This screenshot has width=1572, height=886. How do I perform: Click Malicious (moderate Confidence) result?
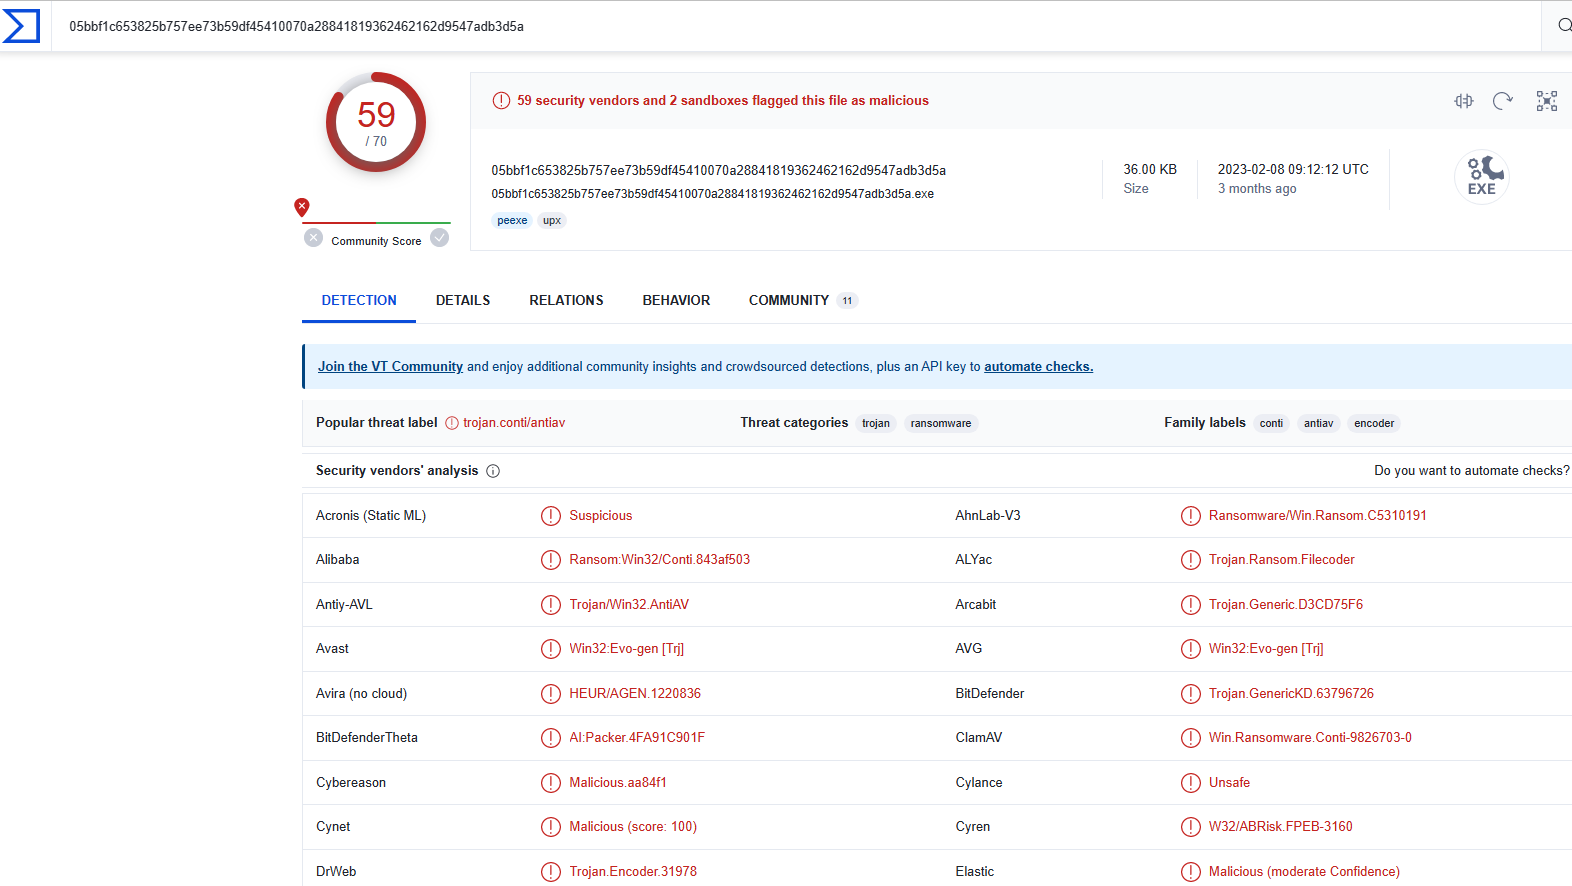(1304, 872)
